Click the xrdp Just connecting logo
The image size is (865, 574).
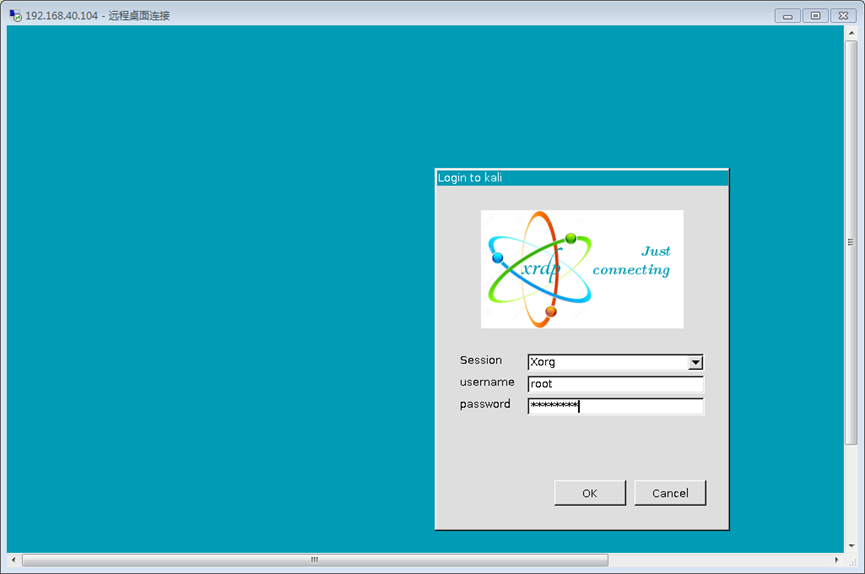[x=582, y=269]
